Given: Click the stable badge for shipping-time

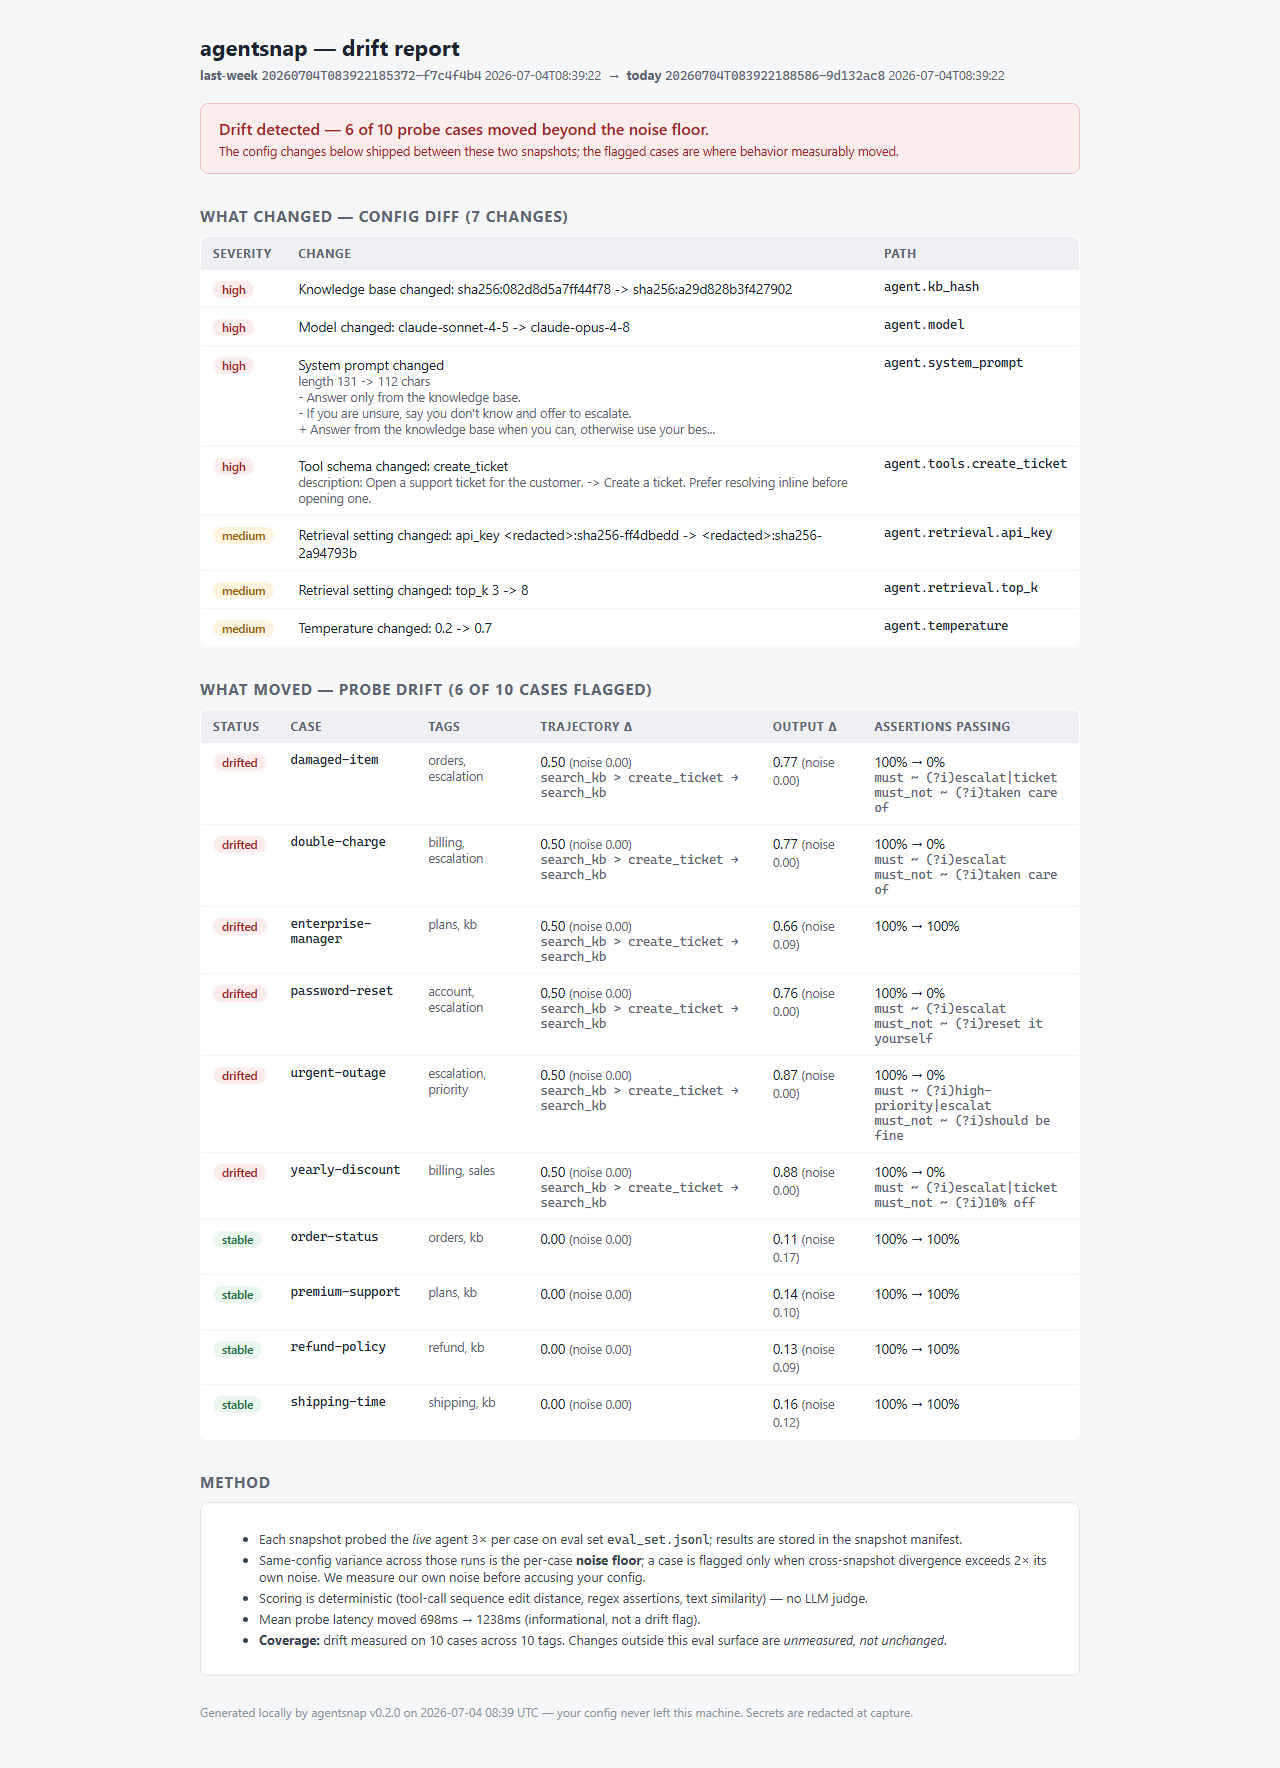Looking at the screenshot, I should [237, 1405].
